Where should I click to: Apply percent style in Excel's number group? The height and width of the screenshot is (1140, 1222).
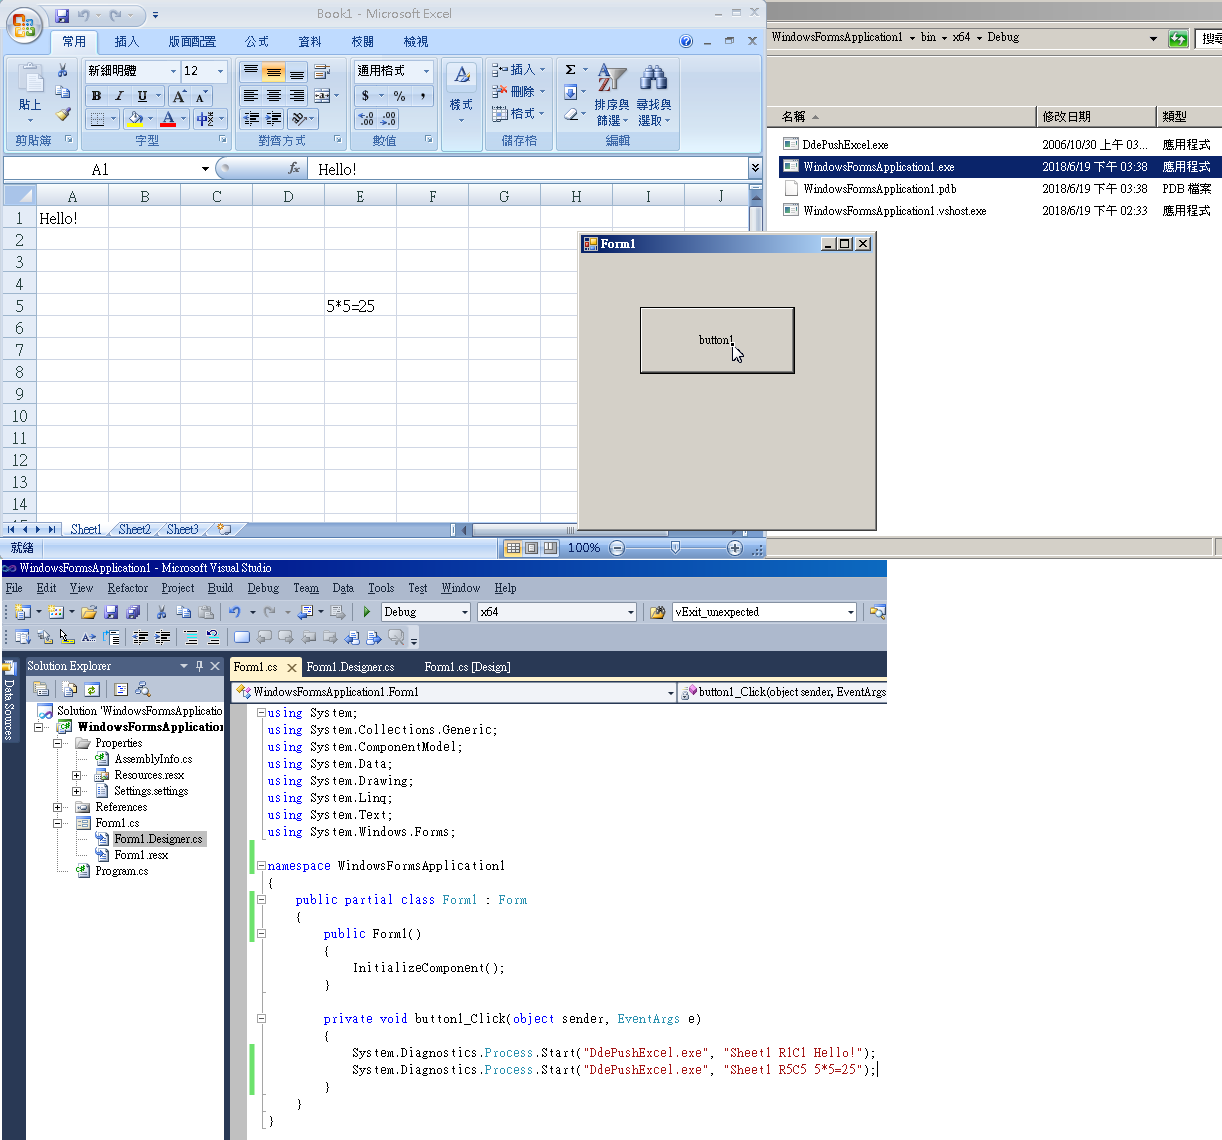tap(399, 96)
